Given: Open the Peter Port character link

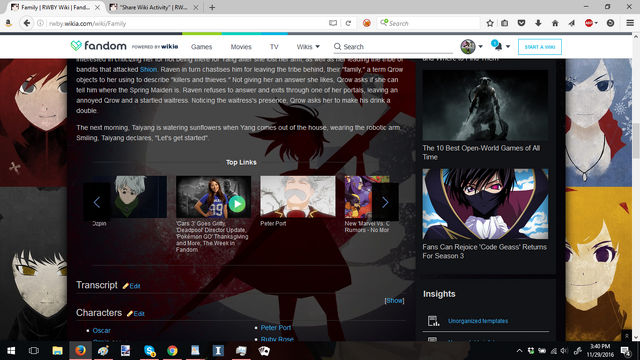Looking at the screenshot, I should [276, 327].
